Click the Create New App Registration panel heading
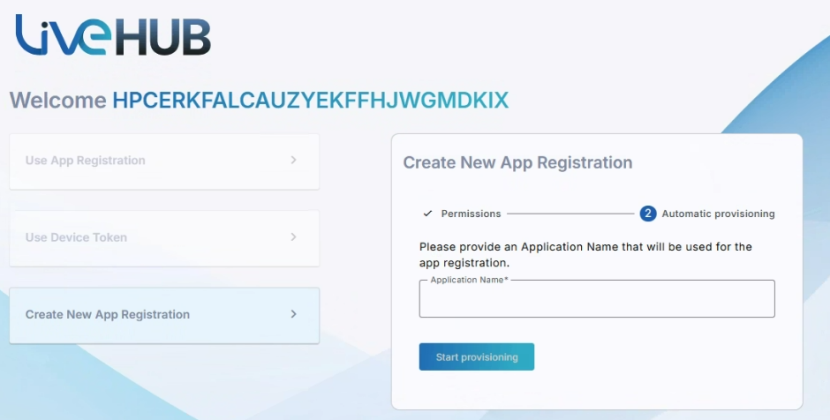830x420 pixels. (517, 162)
